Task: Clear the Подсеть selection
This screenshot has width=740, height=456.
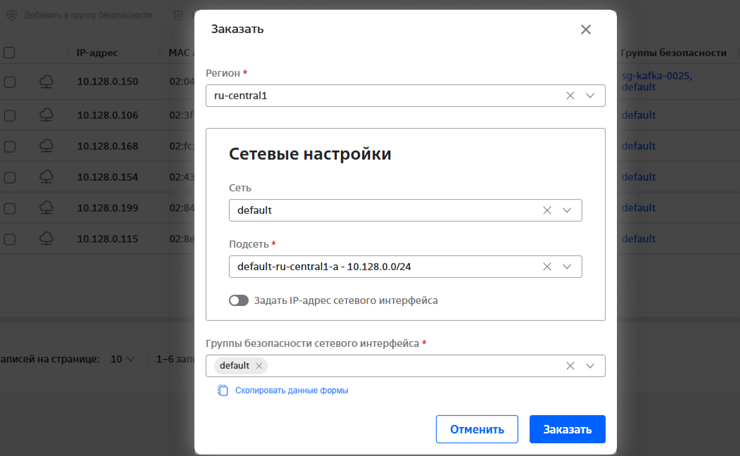Action: (547, 267)
